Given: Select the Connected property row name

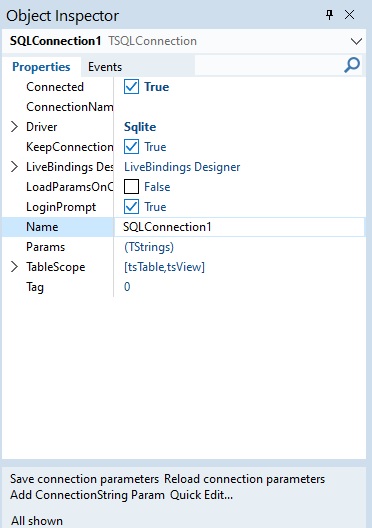Looking at the screenshot, I should (55, 87).
